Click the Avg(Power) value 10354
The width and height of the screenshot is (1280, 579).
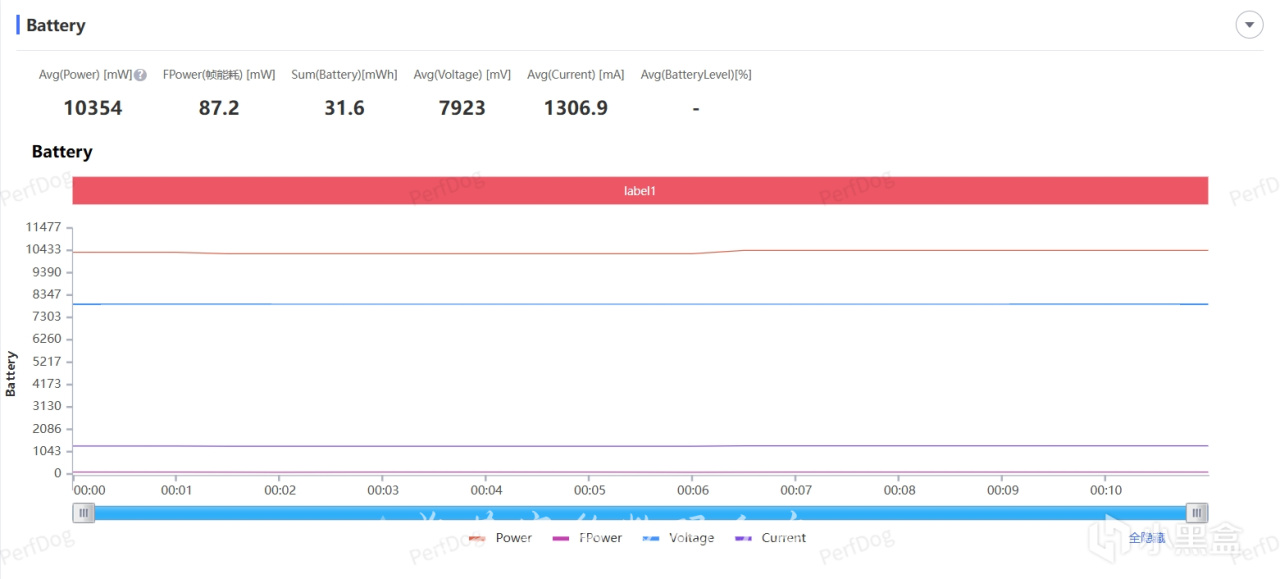(x=93, y=108)
